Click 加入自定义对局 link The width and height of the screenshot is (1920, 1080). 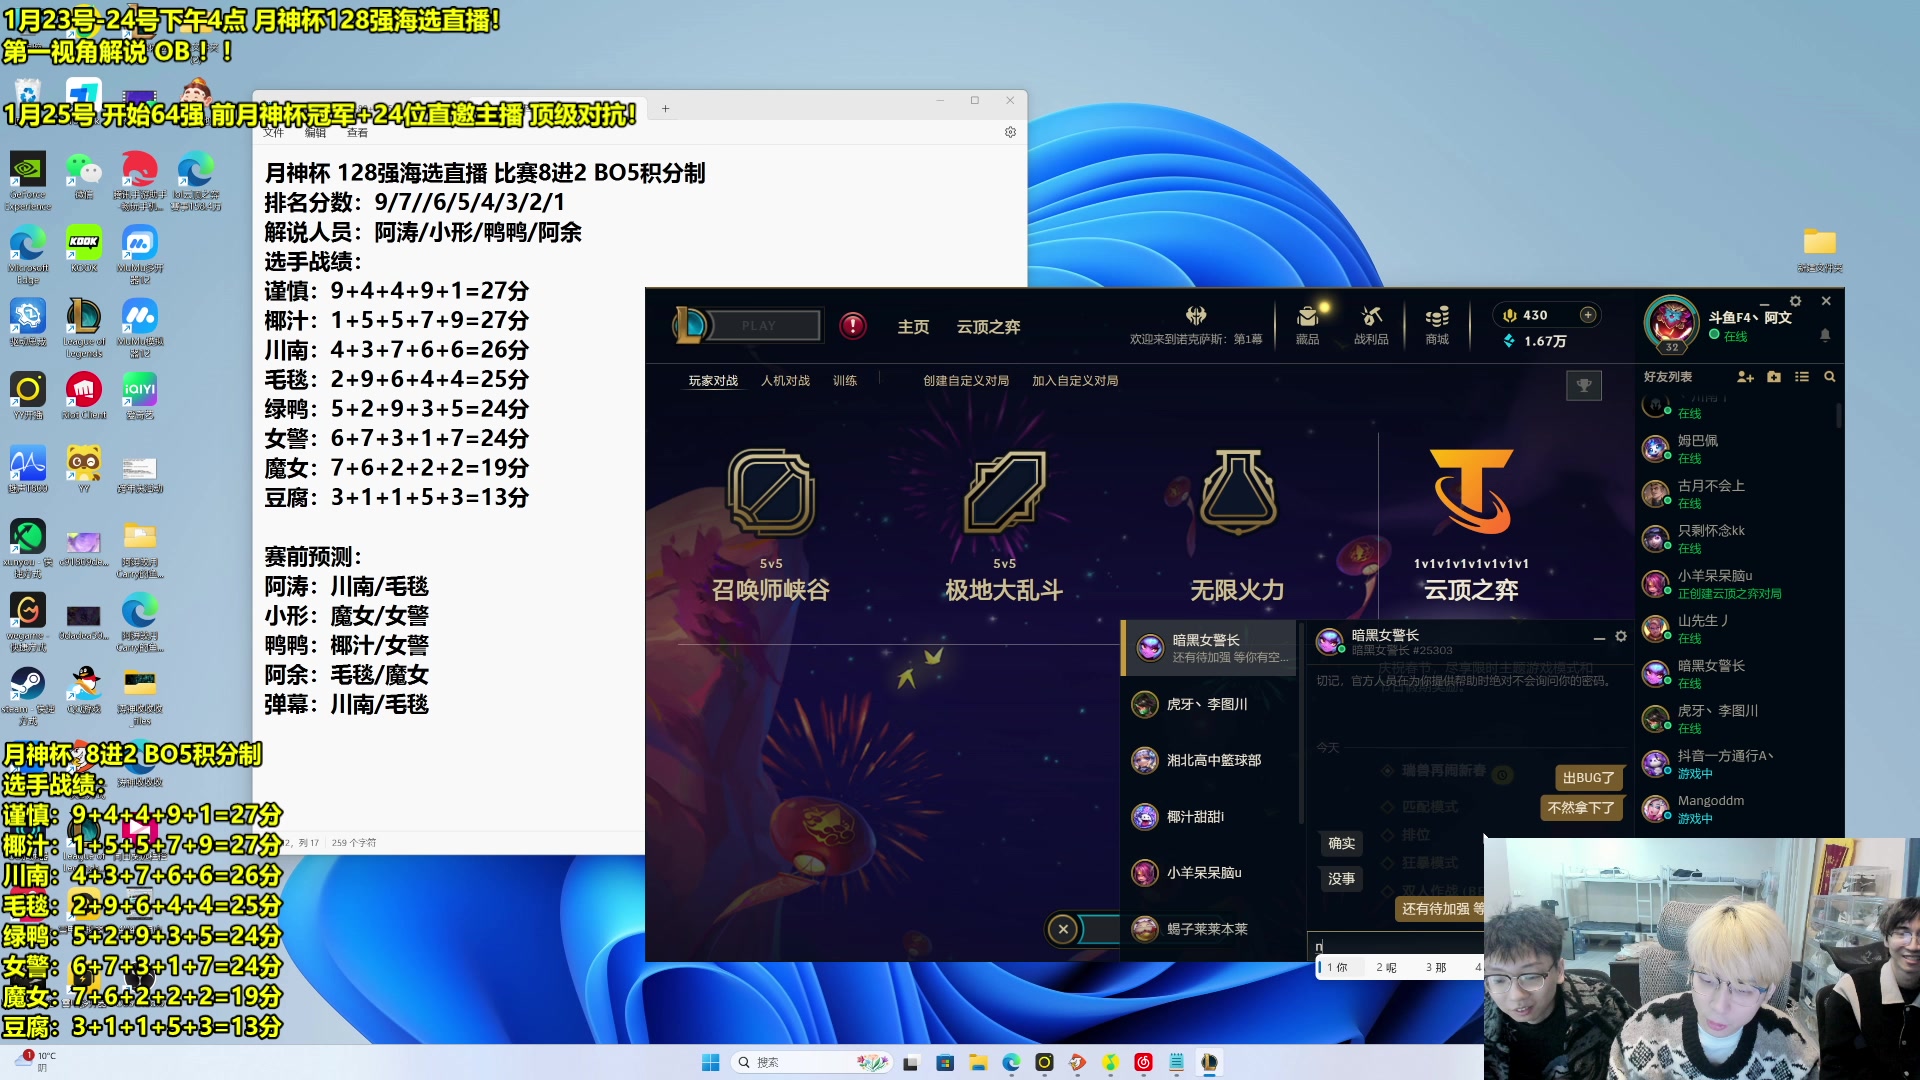1075,381
